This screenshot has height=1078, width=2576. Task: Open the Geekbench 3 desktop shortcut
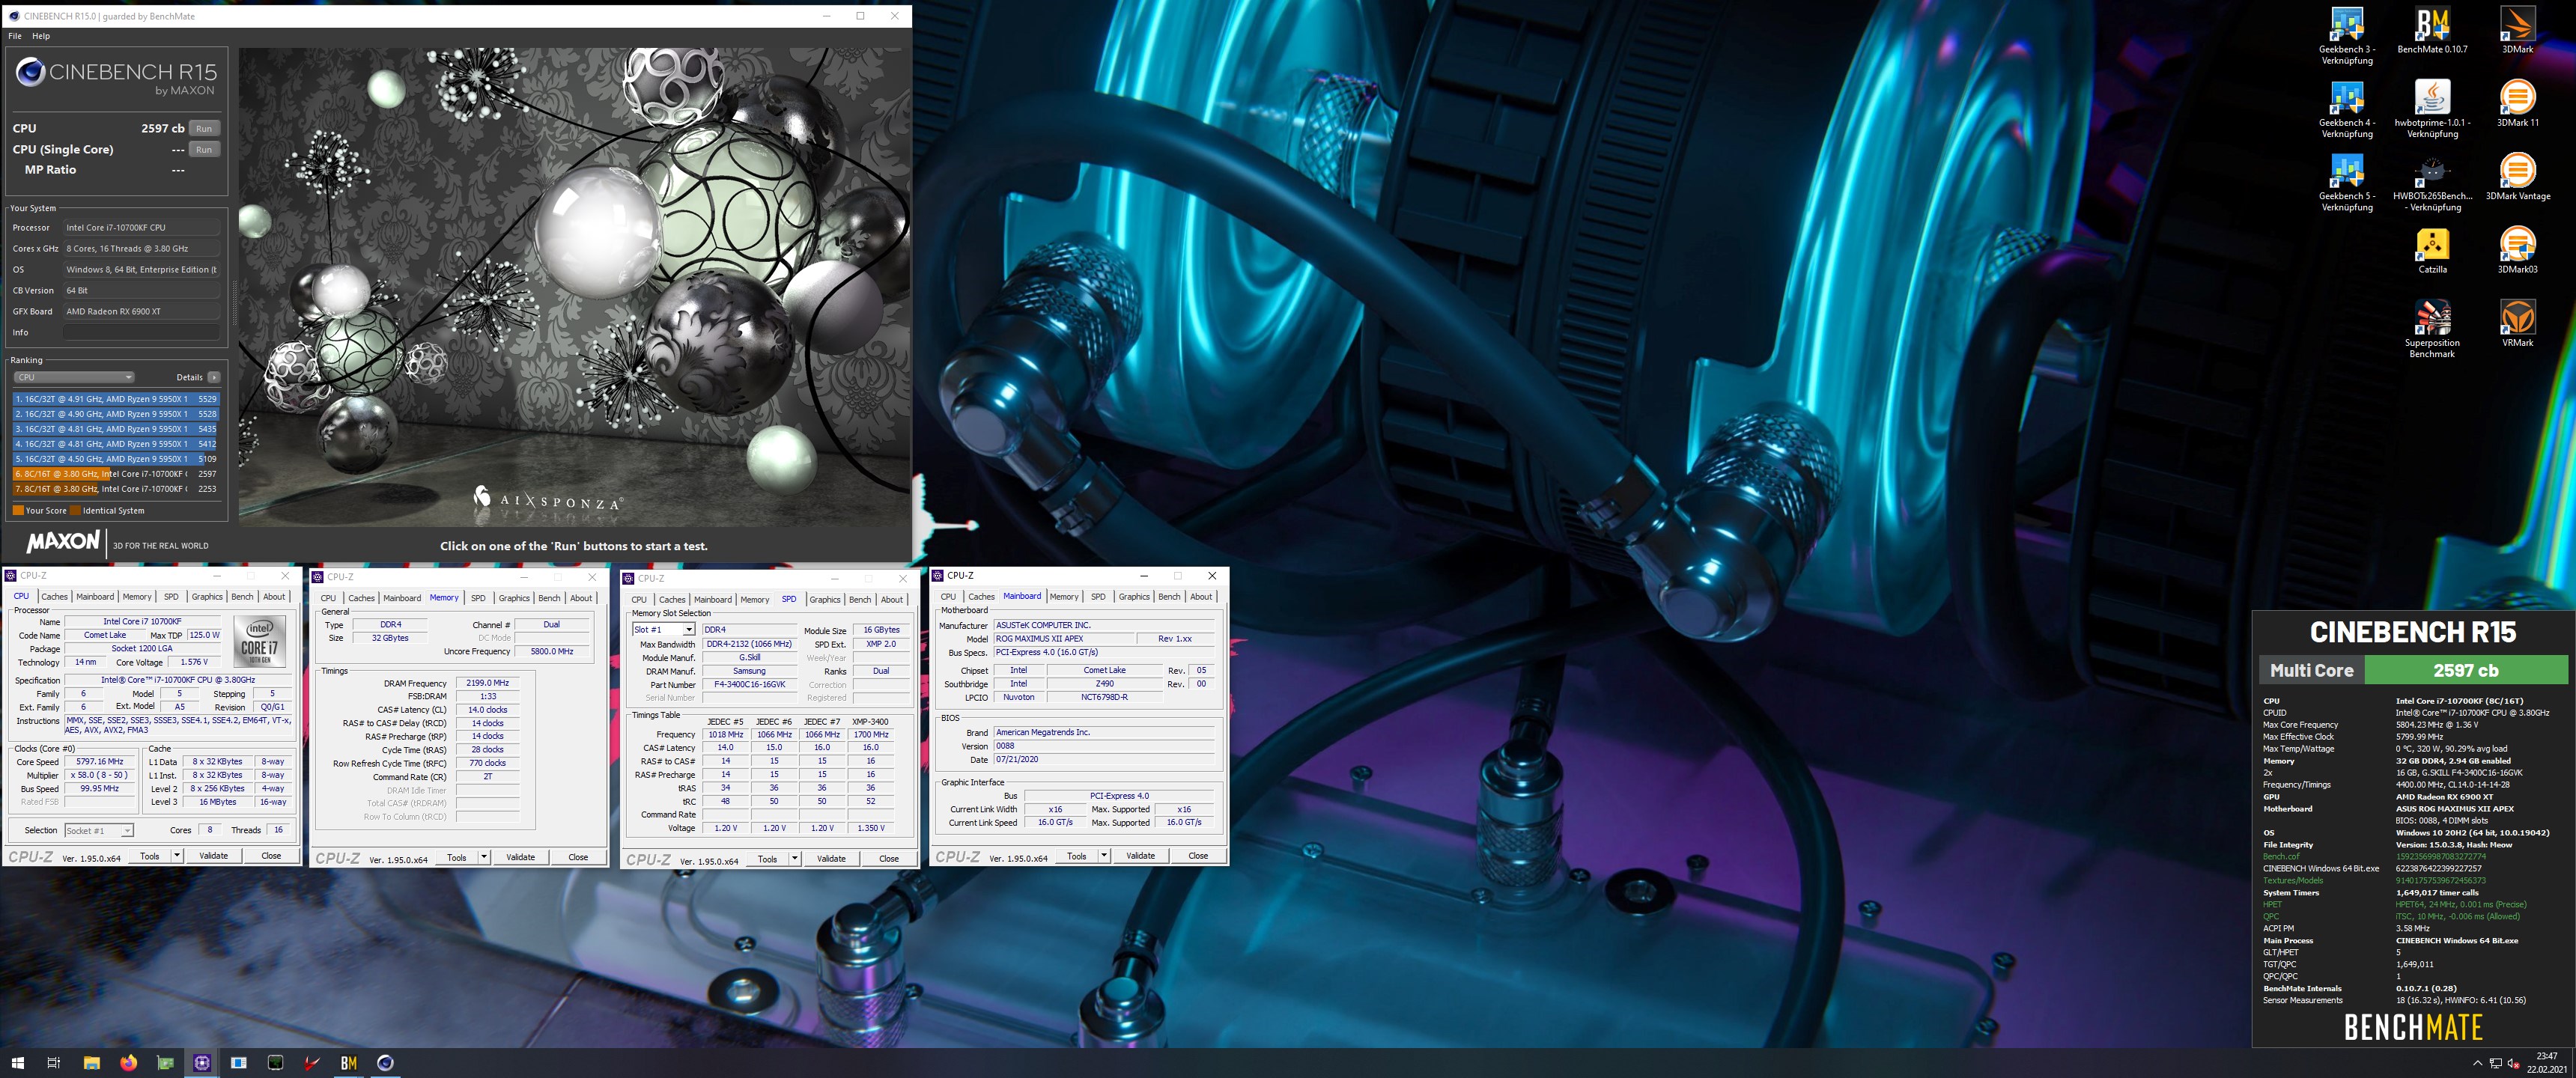tap(2346, 36)
